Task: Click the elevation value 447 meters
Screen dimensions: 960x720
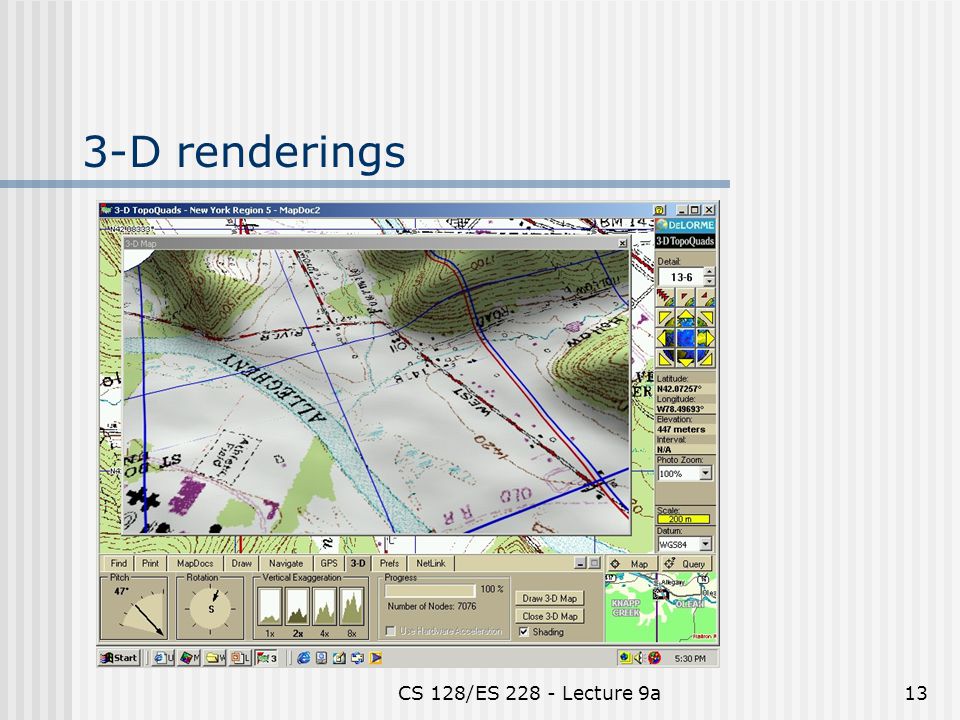Action: [681, 430]
